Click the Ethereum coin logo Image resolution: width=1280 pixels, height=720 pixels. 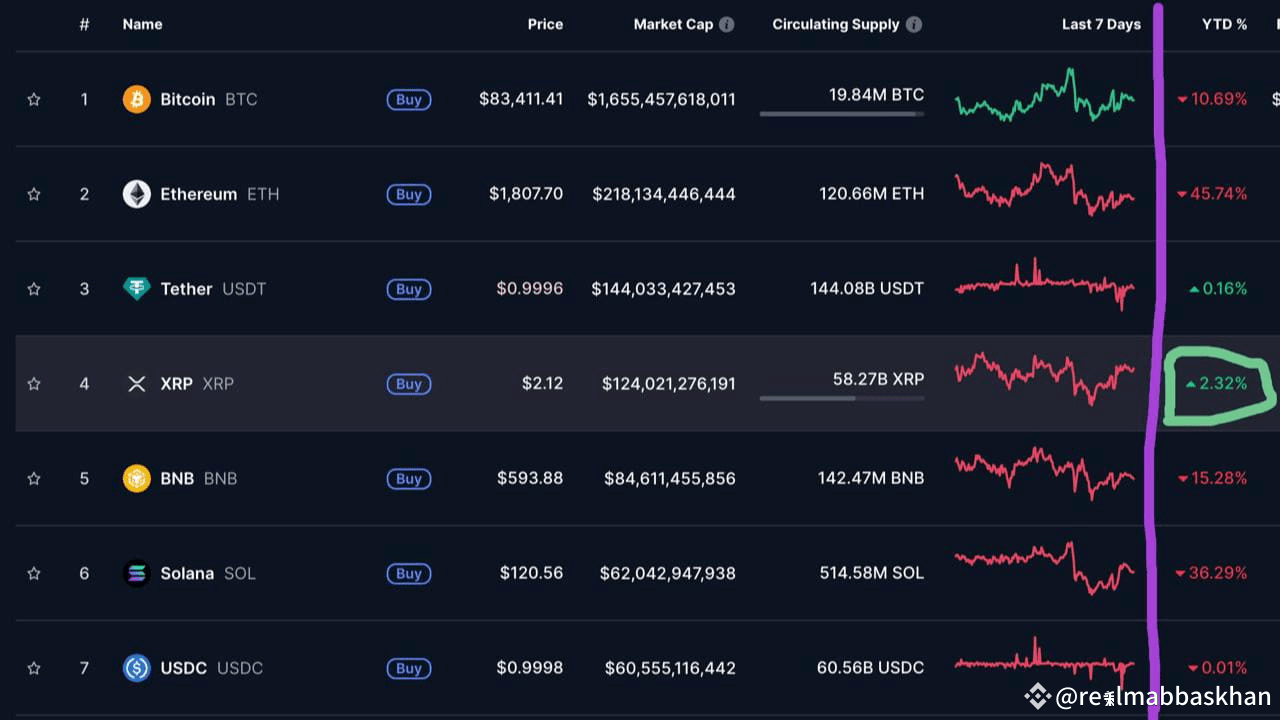tap(136, 194)
